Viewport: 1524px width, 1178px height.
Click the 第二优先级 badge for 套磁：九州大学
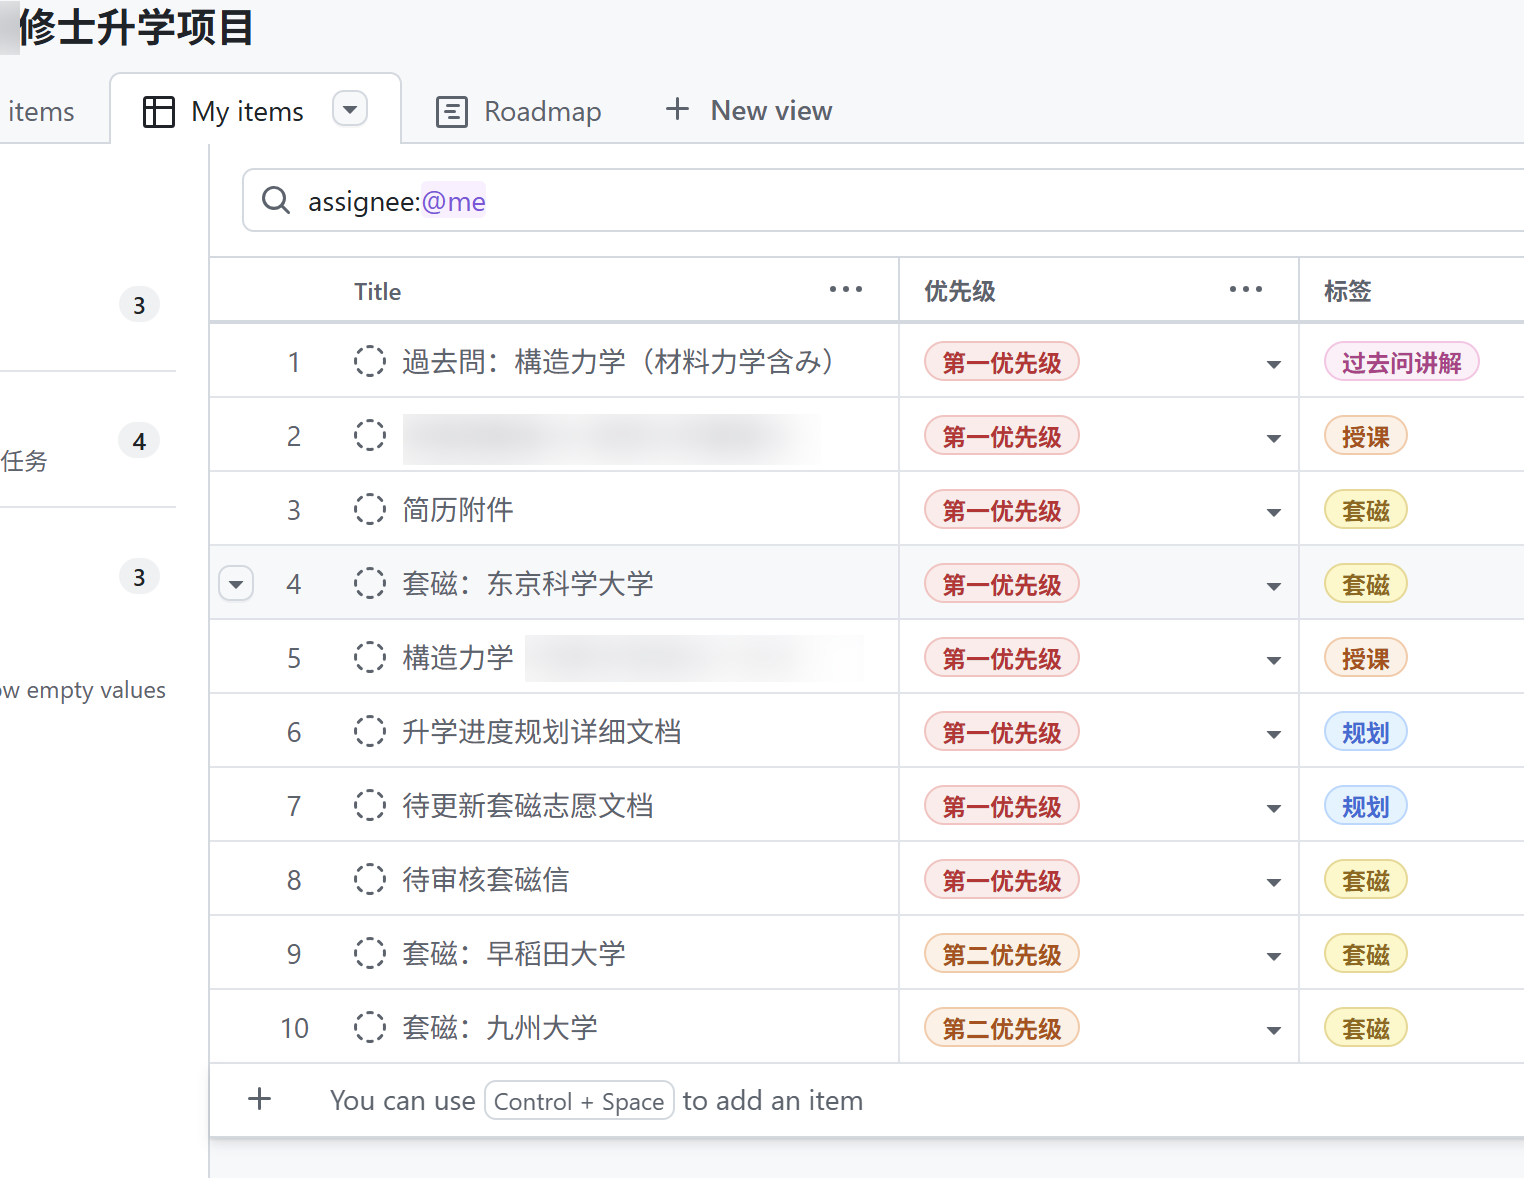click(1001, 1028)
